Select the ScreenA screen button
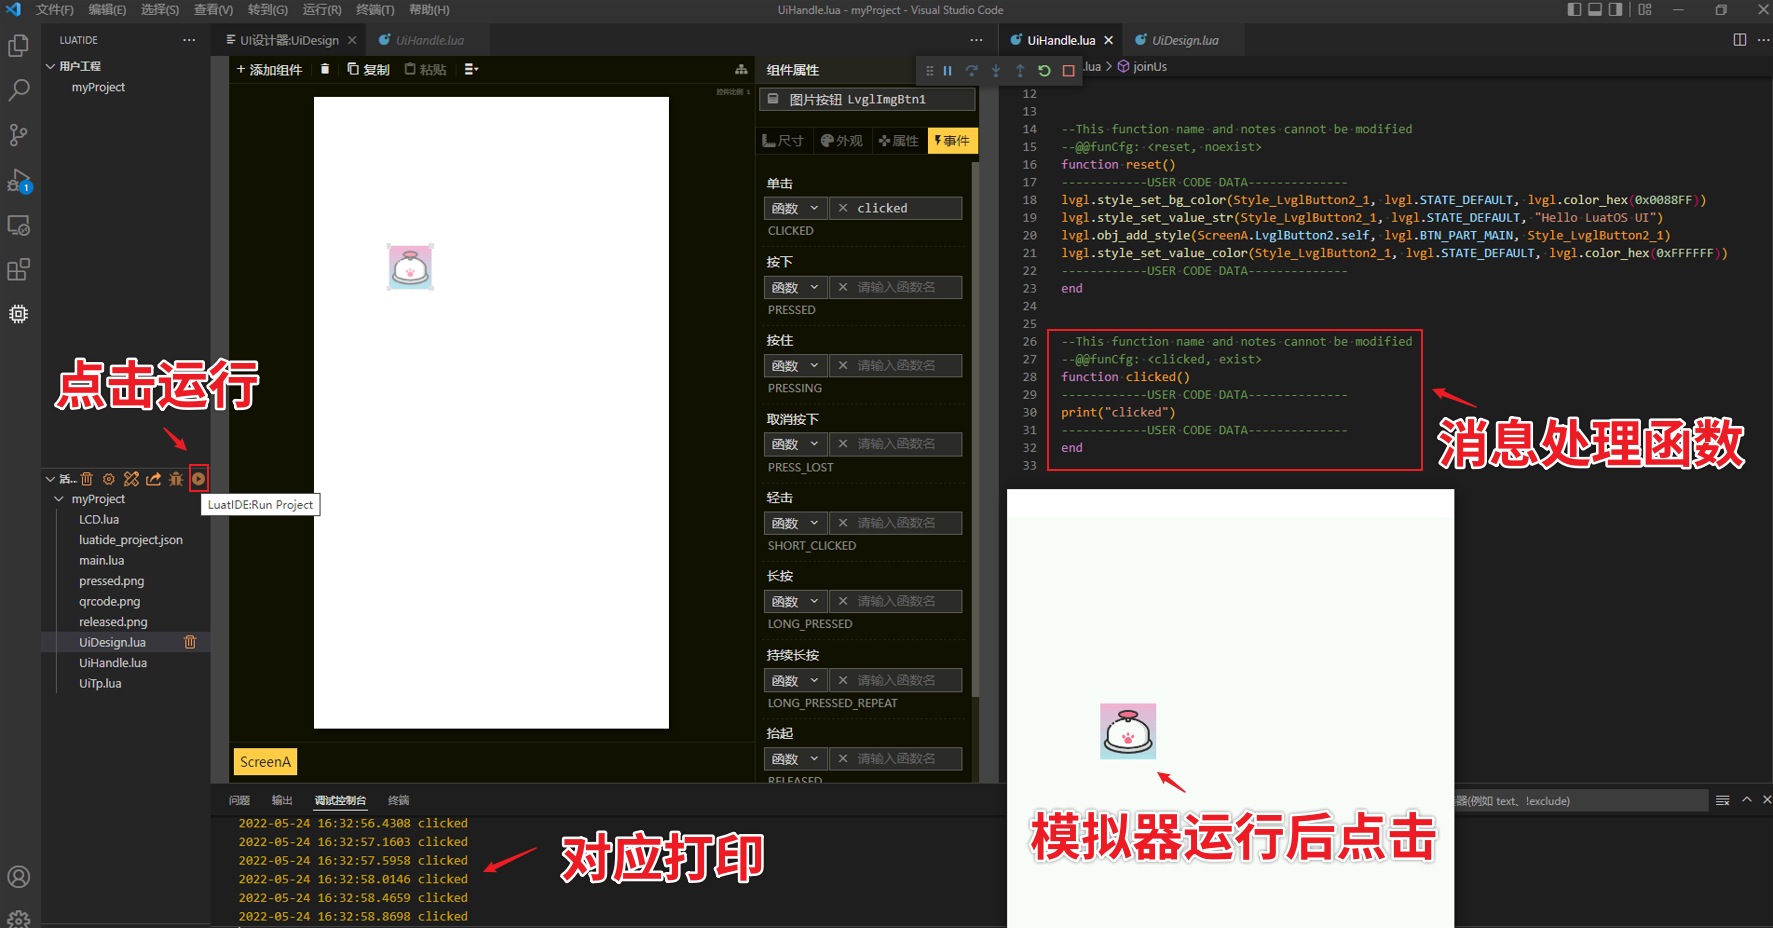1773x928 pixels. tap(264, 761)
